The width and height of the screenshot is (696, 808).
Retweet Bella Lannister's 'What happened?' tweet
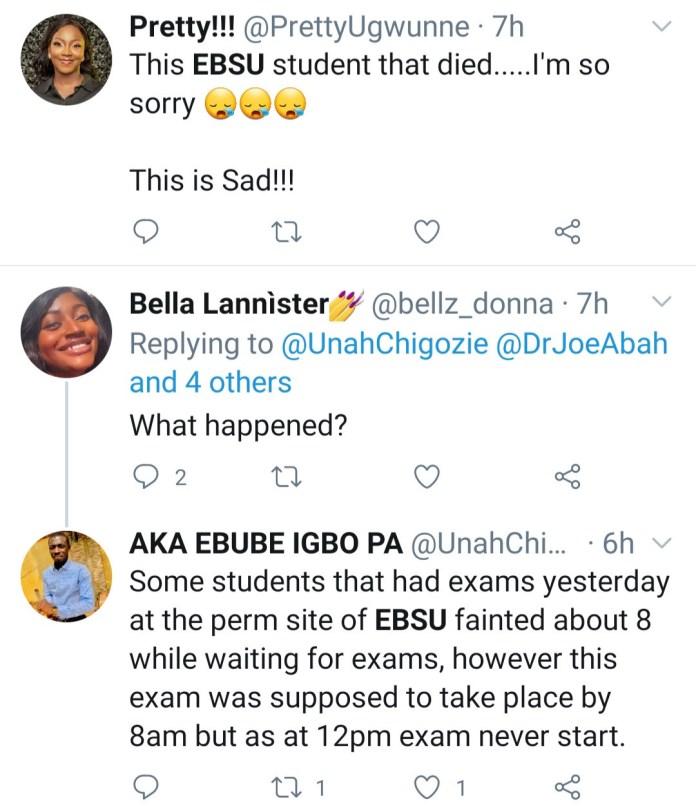pyautogui.click(x=287, y=478)
